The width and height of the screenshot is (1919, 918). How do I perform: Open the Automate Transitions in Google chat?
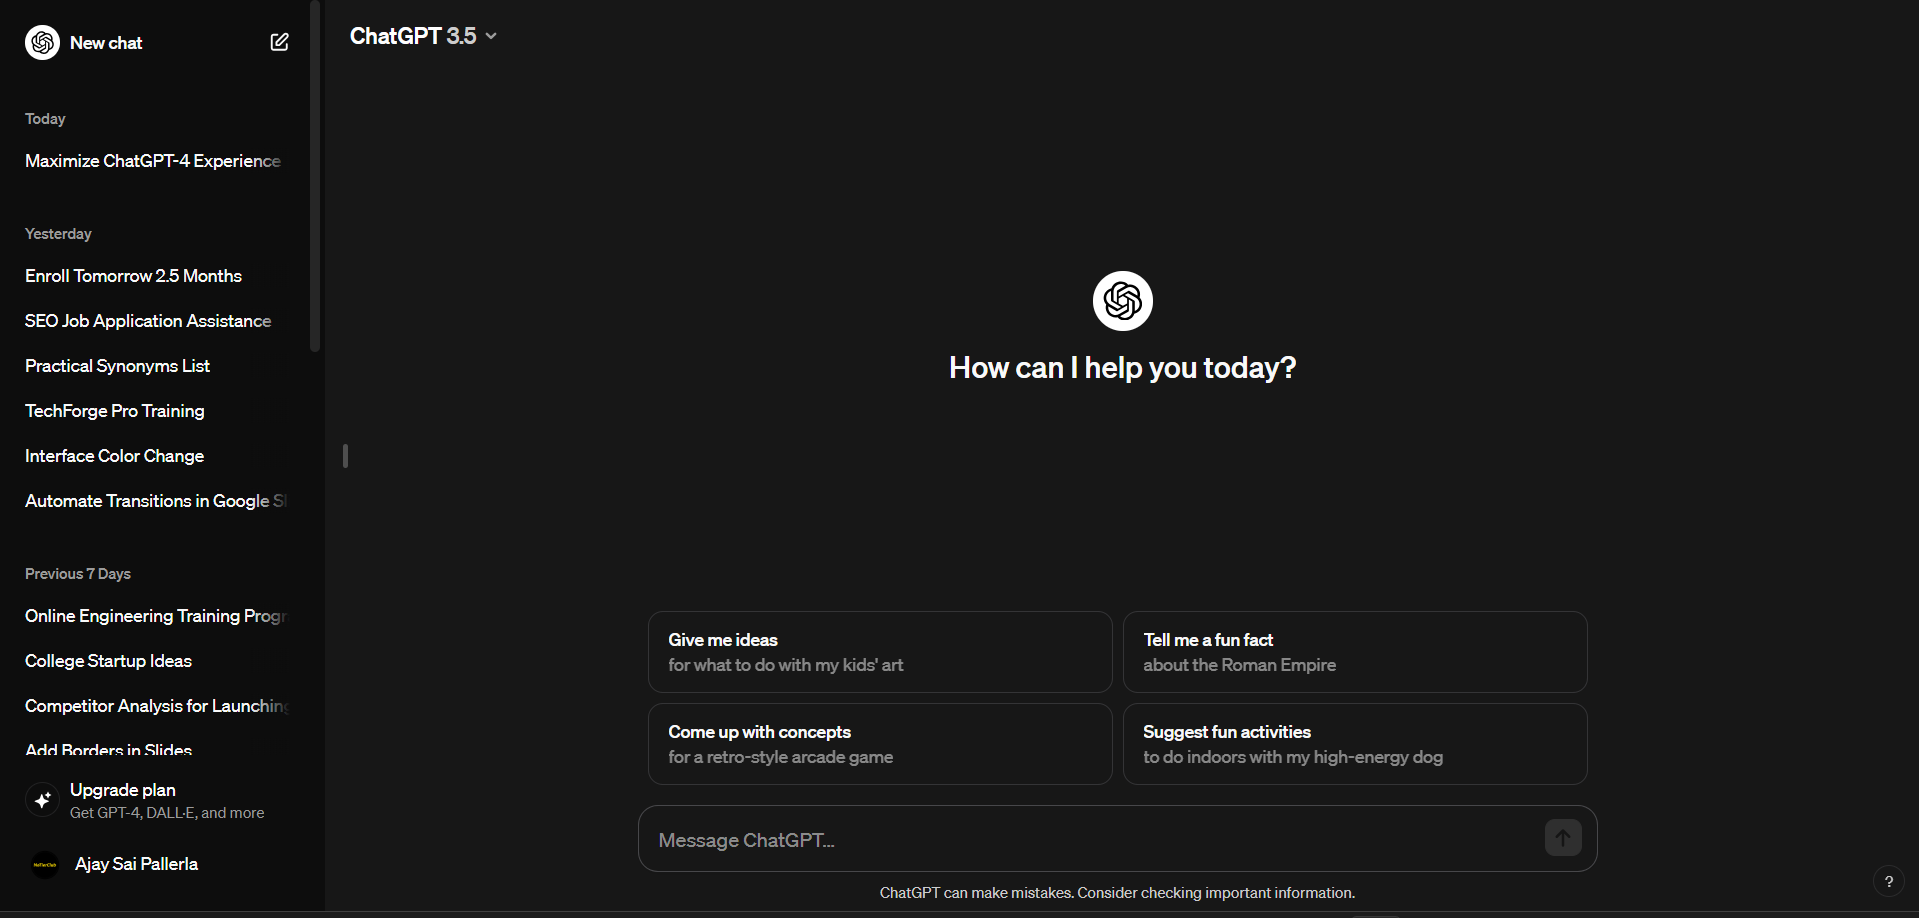pyautogui.click(x=155, y=501)
